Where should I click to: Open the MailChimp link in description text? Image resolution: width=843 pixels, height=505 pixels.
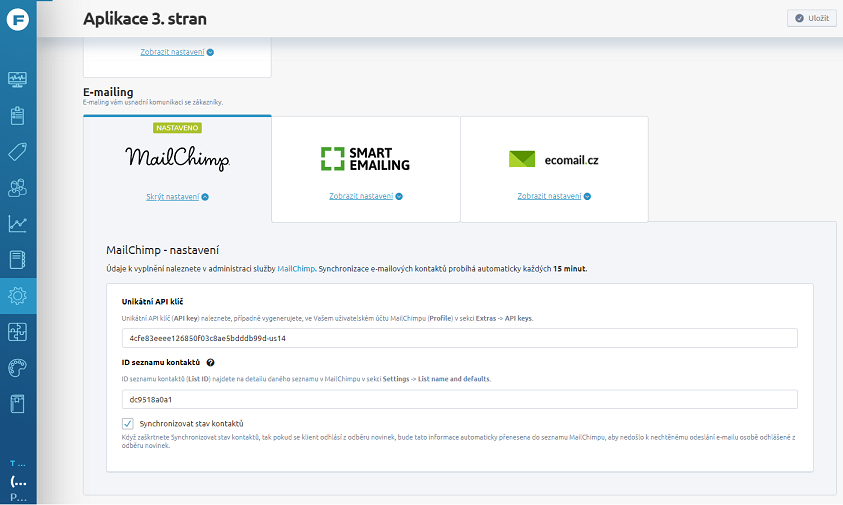click(296, 269)
